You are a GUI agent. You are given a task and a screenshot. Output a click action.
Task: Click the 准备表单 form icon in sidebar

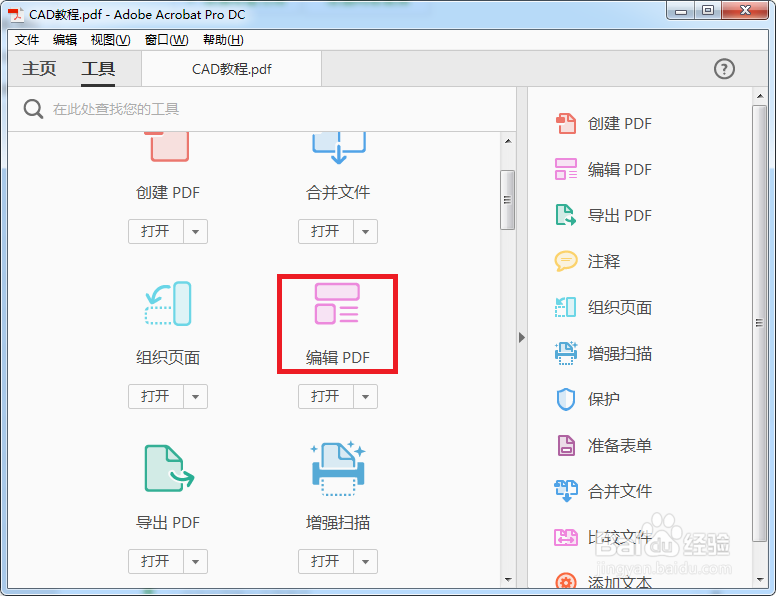coord(566,445)
